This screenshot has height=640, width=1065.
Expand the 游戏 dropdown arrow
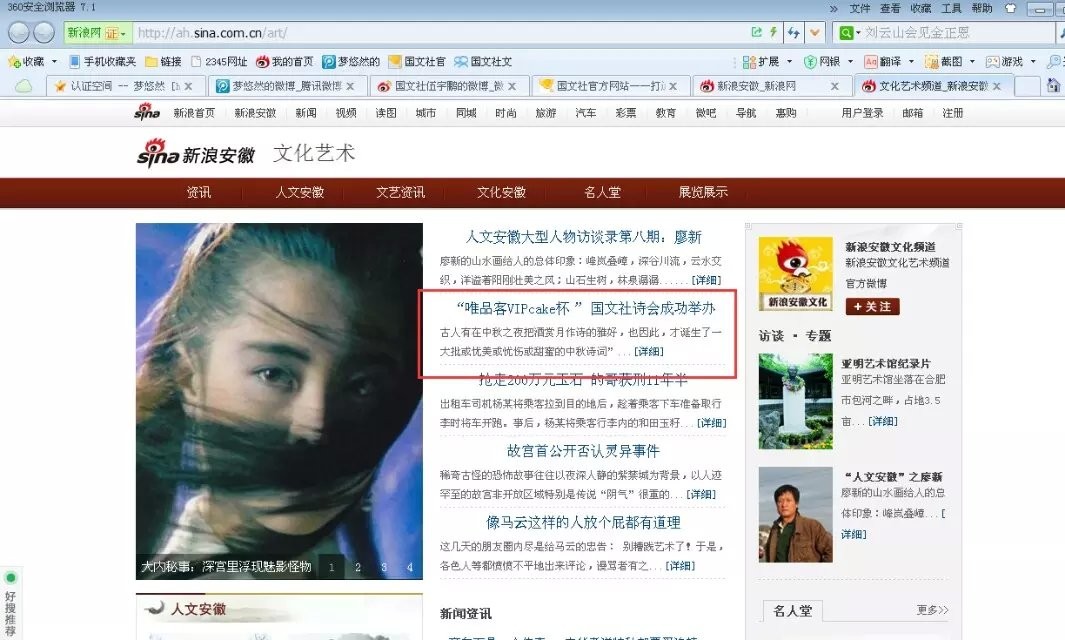(x=1033, y=62)
